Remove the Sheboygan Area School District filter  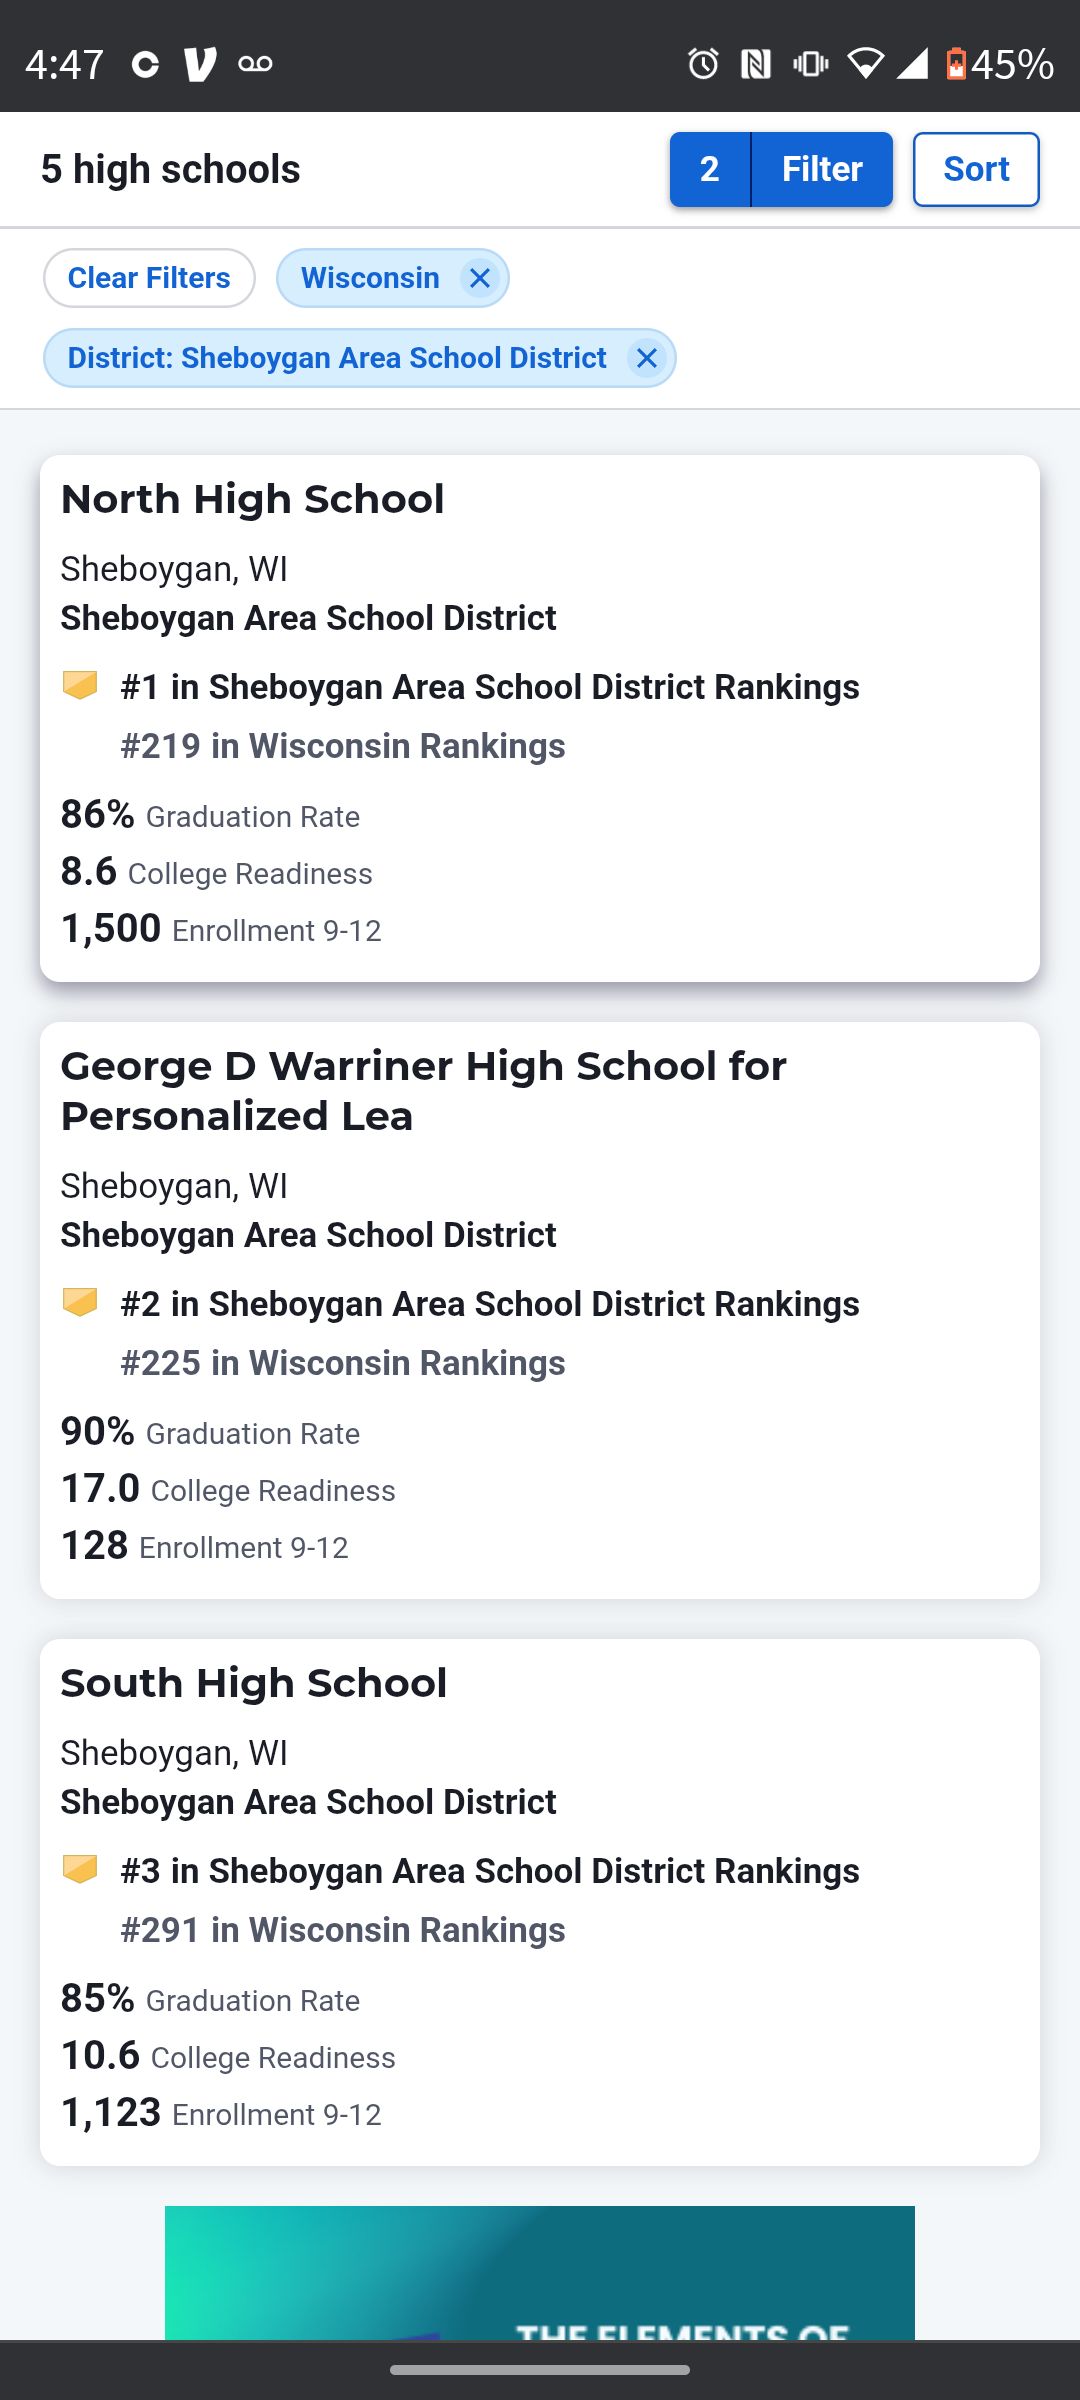coord(647,358)
